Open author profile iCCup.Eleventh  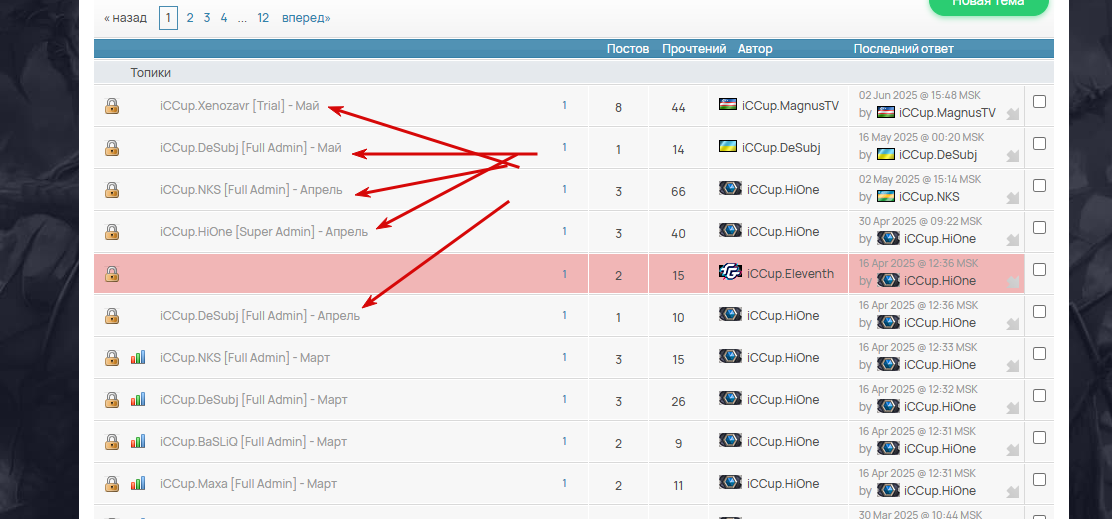791,274
